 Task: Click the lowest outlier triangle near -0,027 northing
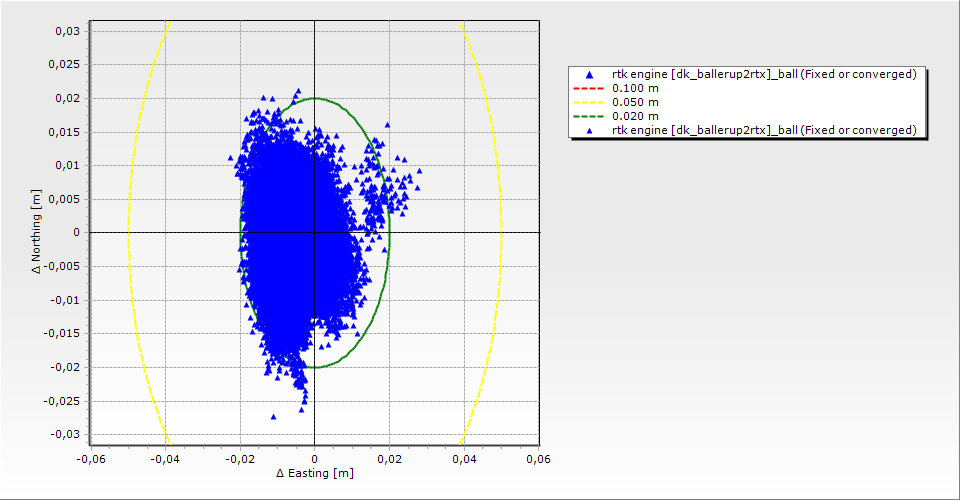point(274,417)
